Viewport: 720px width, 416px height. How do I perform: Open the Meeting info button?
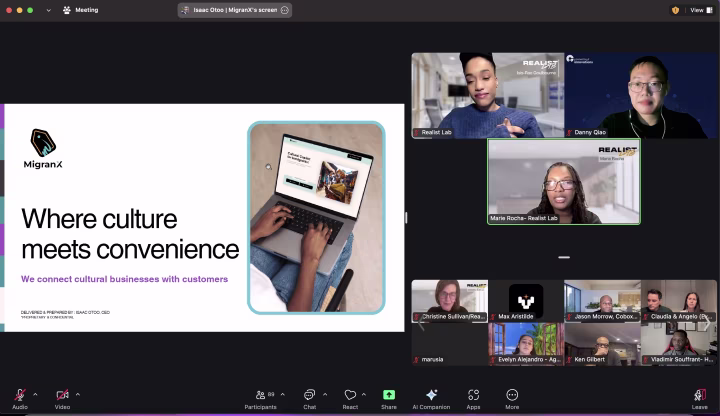[81, 10]
